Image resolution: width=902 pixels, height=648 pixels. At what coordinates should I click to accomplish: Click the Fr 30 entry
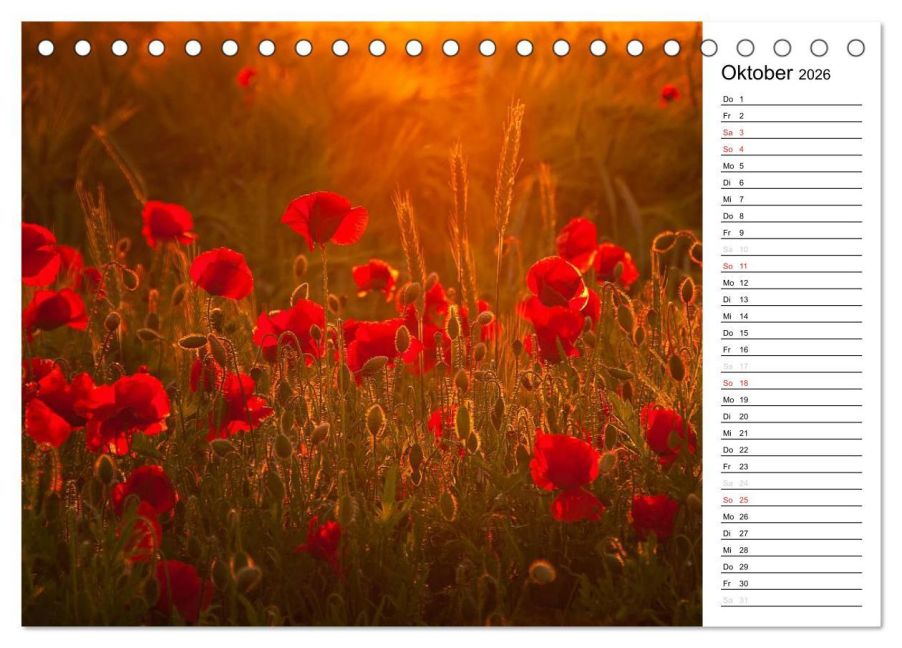tap(792, 583)
